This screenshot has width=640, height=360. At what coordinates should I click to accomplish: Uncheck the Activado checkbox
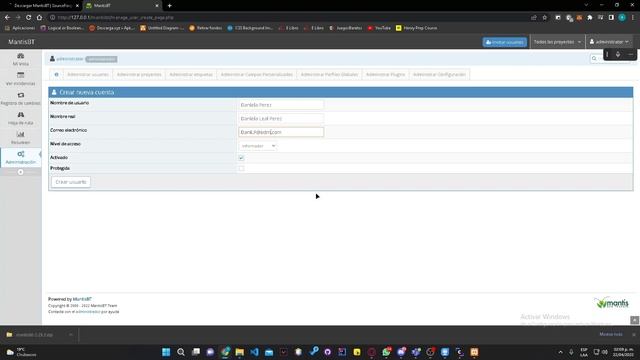pos(241,158)
